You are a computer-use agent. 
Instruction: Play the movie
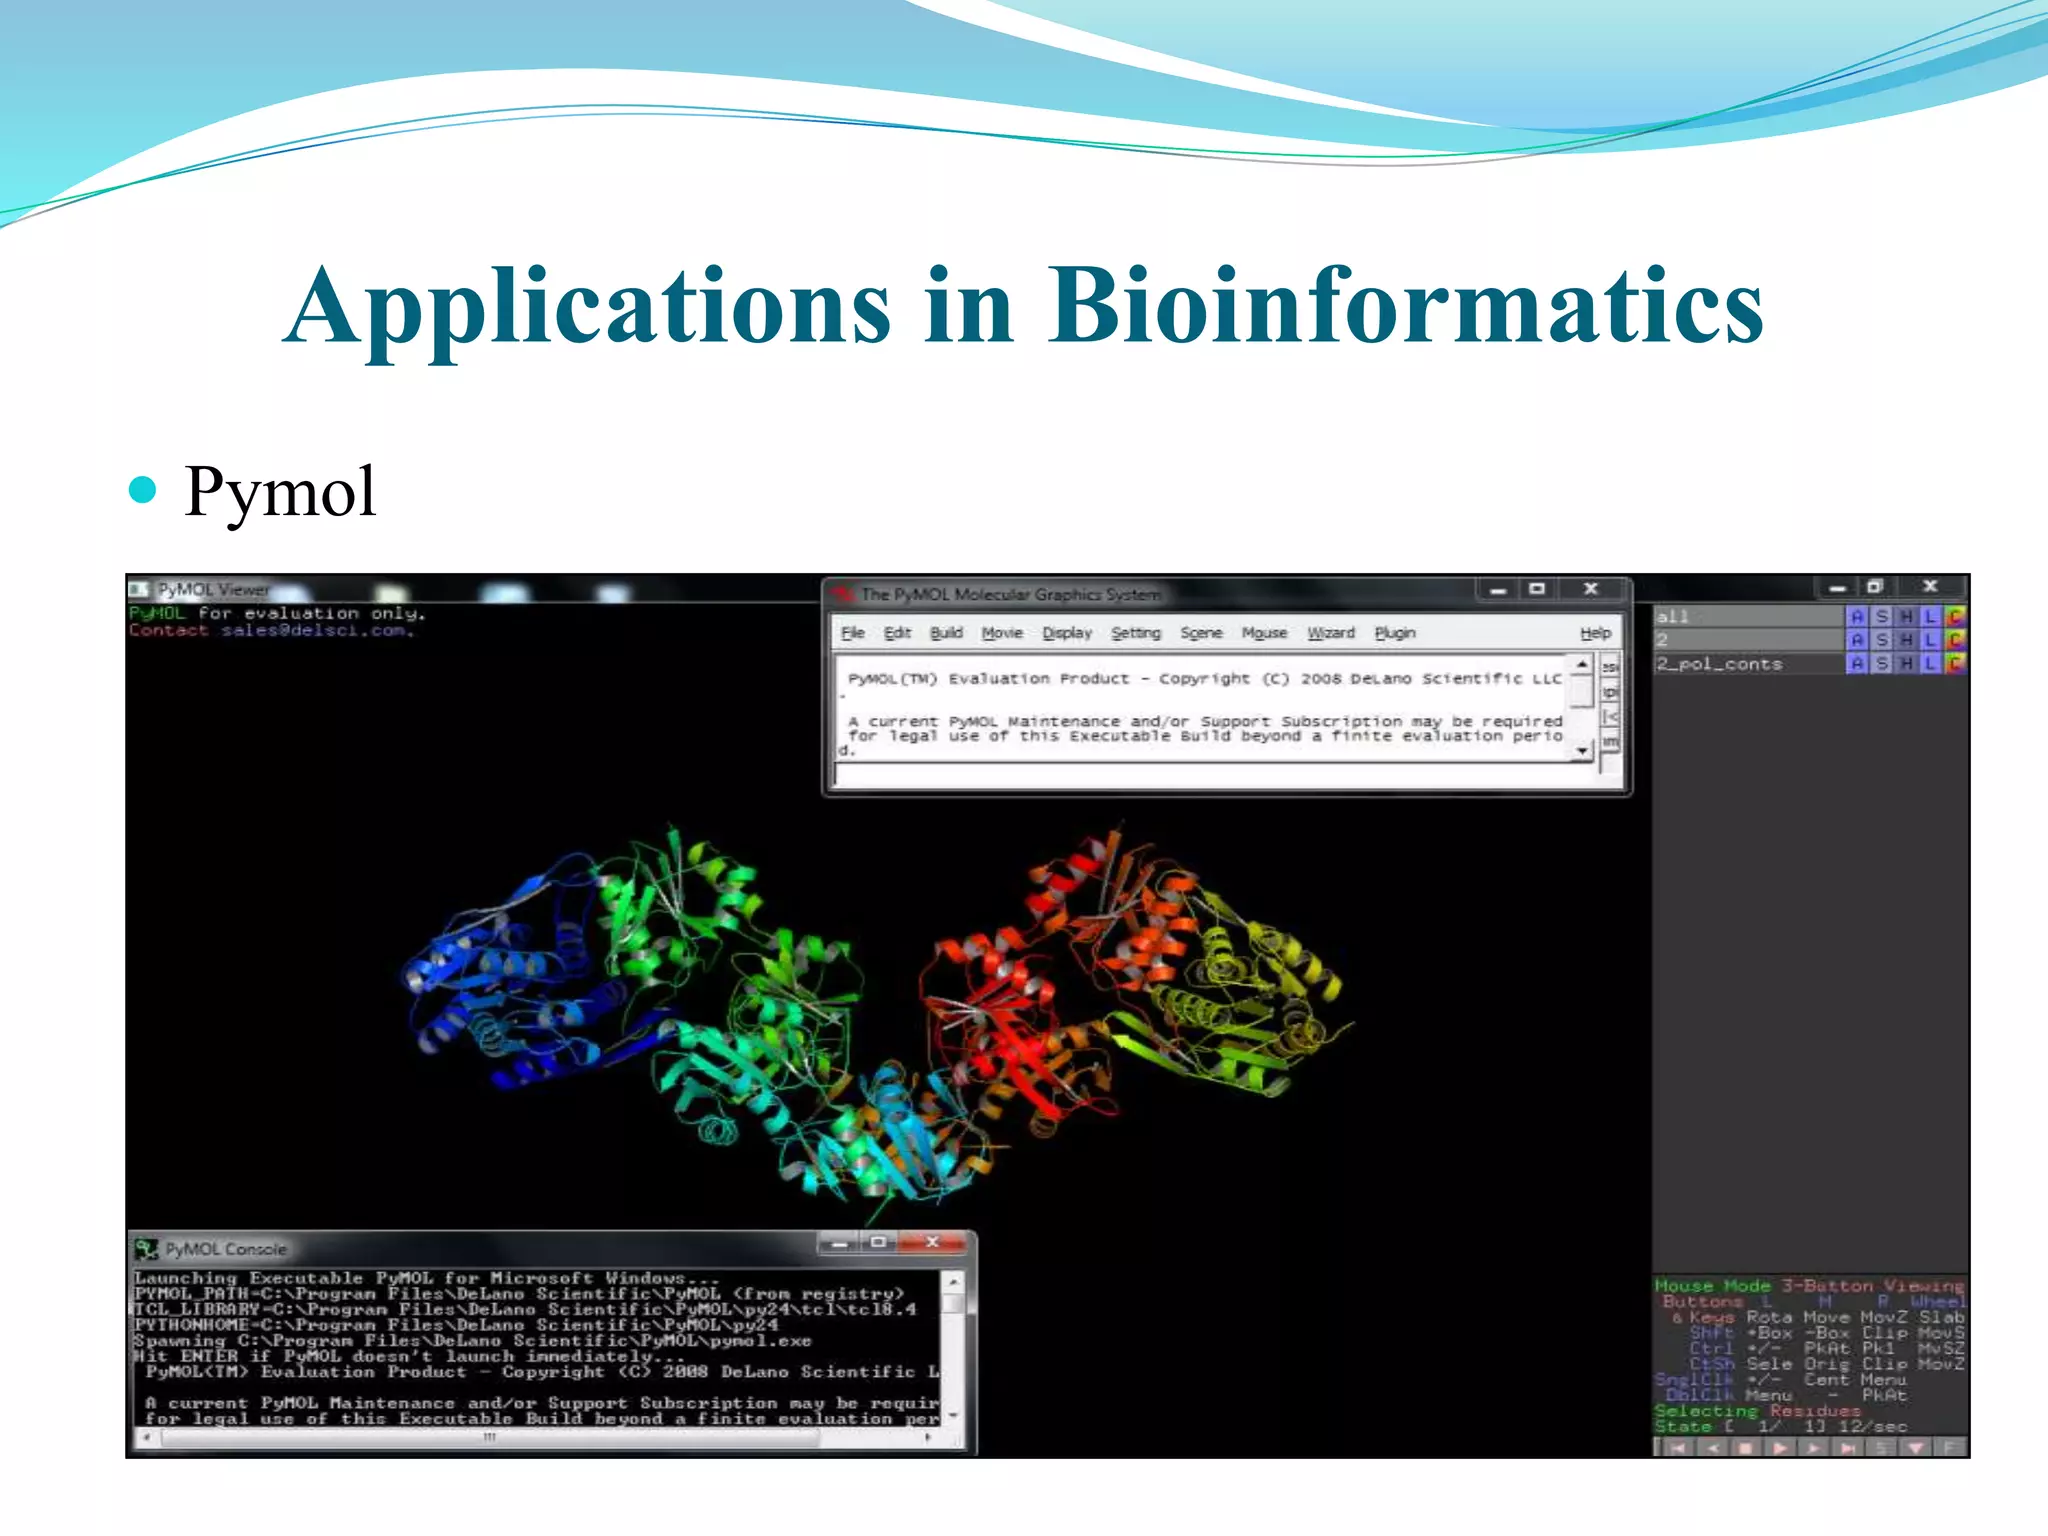pyautogui.click(x=1780, y=1447)
